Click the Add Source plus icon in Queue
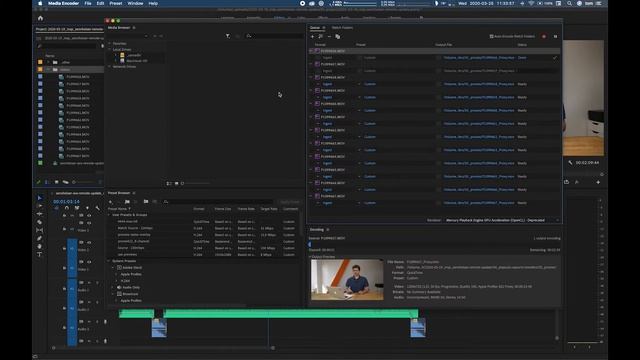This screenshot has width=640, height=360. [313, 37]
